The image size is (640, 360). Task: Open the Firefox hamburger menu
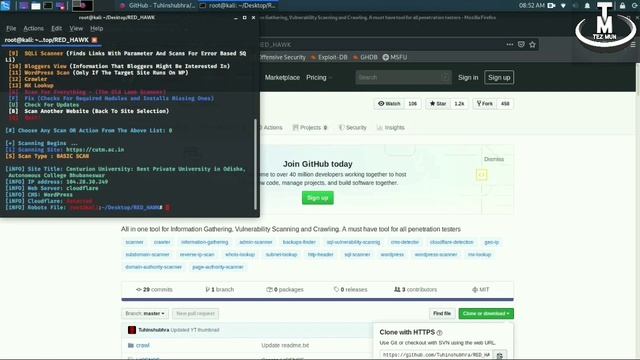tap(633, 44)
